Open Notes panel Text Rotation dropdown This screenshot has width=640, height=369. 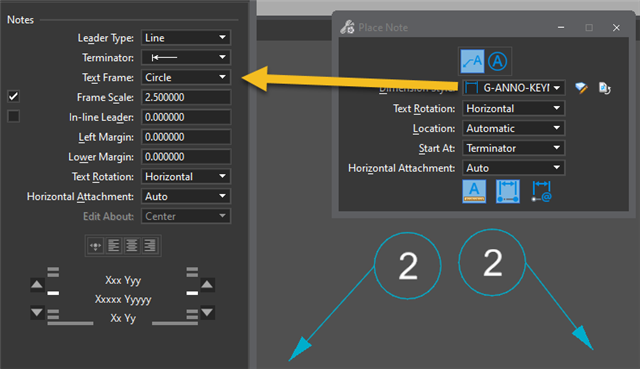point(186,177)
